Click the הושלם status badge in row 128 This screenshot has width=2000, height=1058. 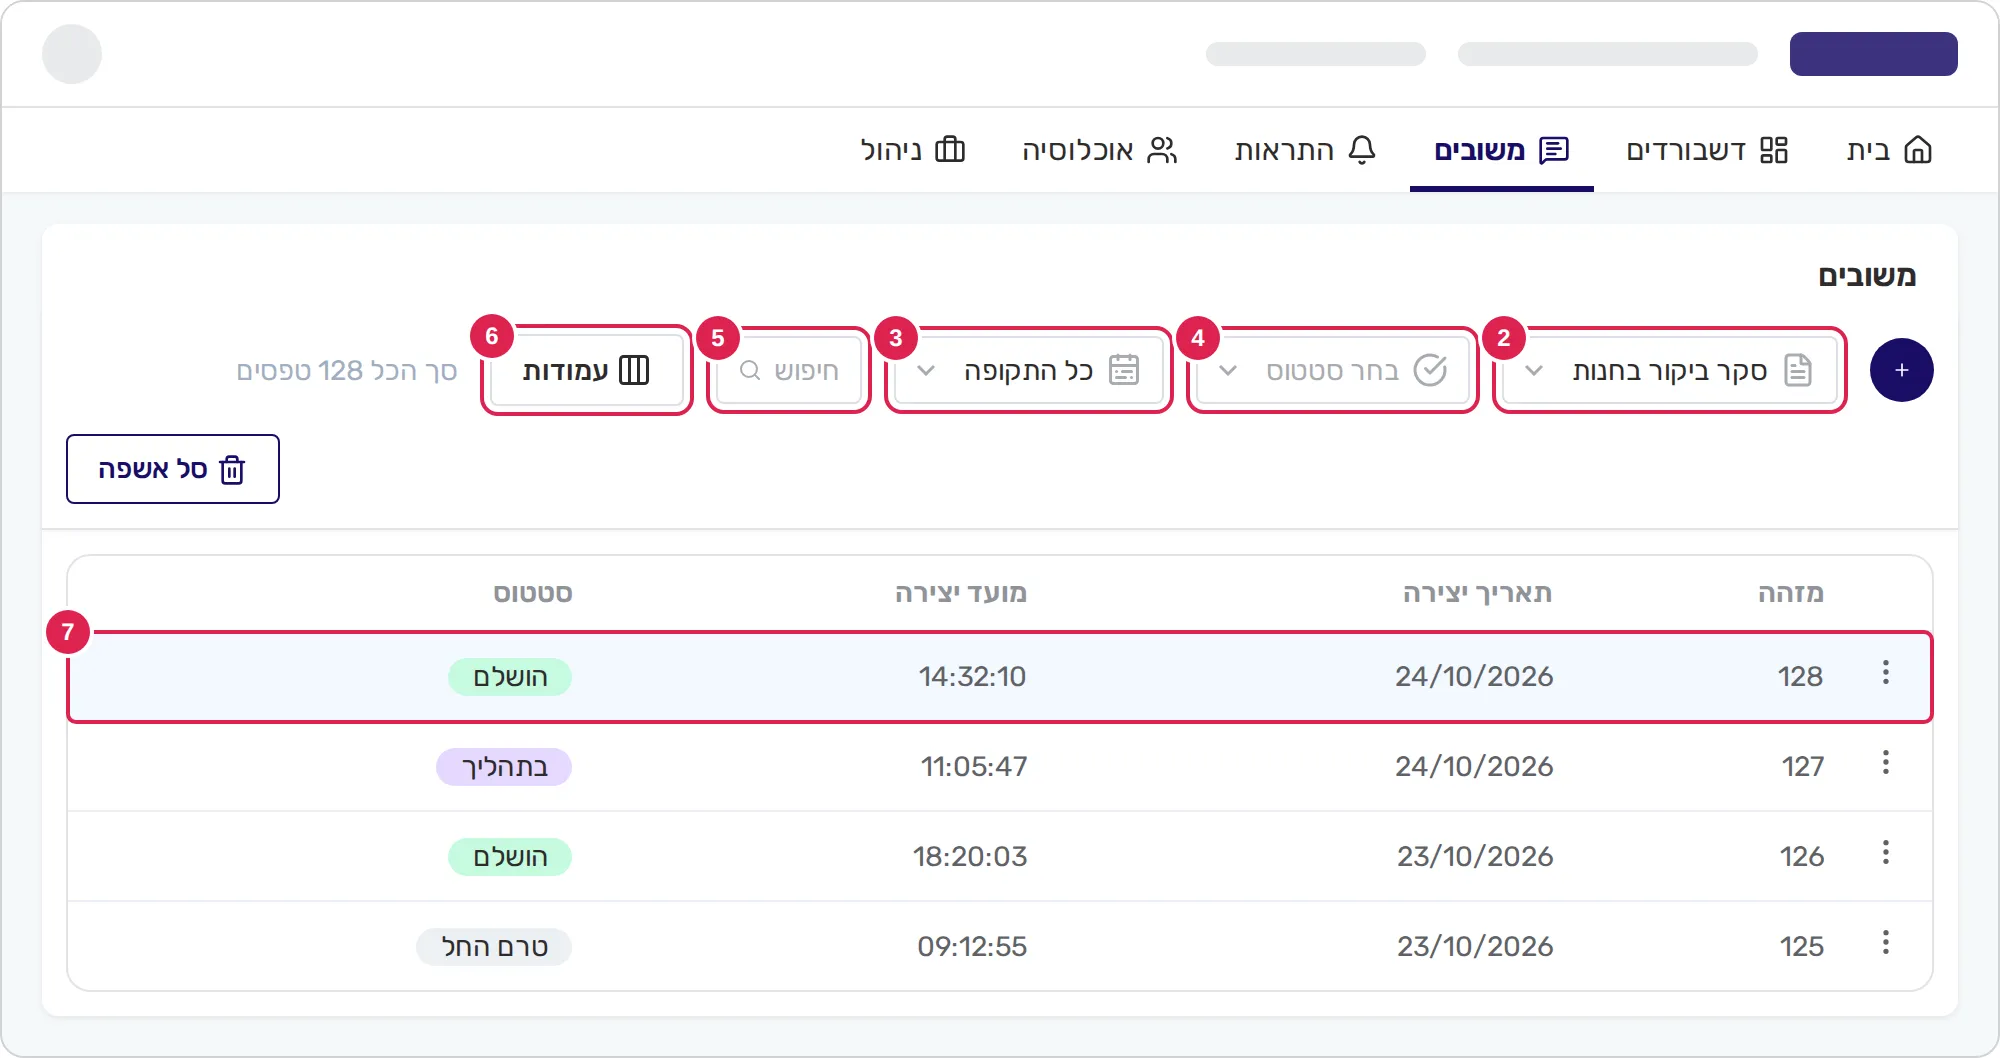tap(510, 677)
